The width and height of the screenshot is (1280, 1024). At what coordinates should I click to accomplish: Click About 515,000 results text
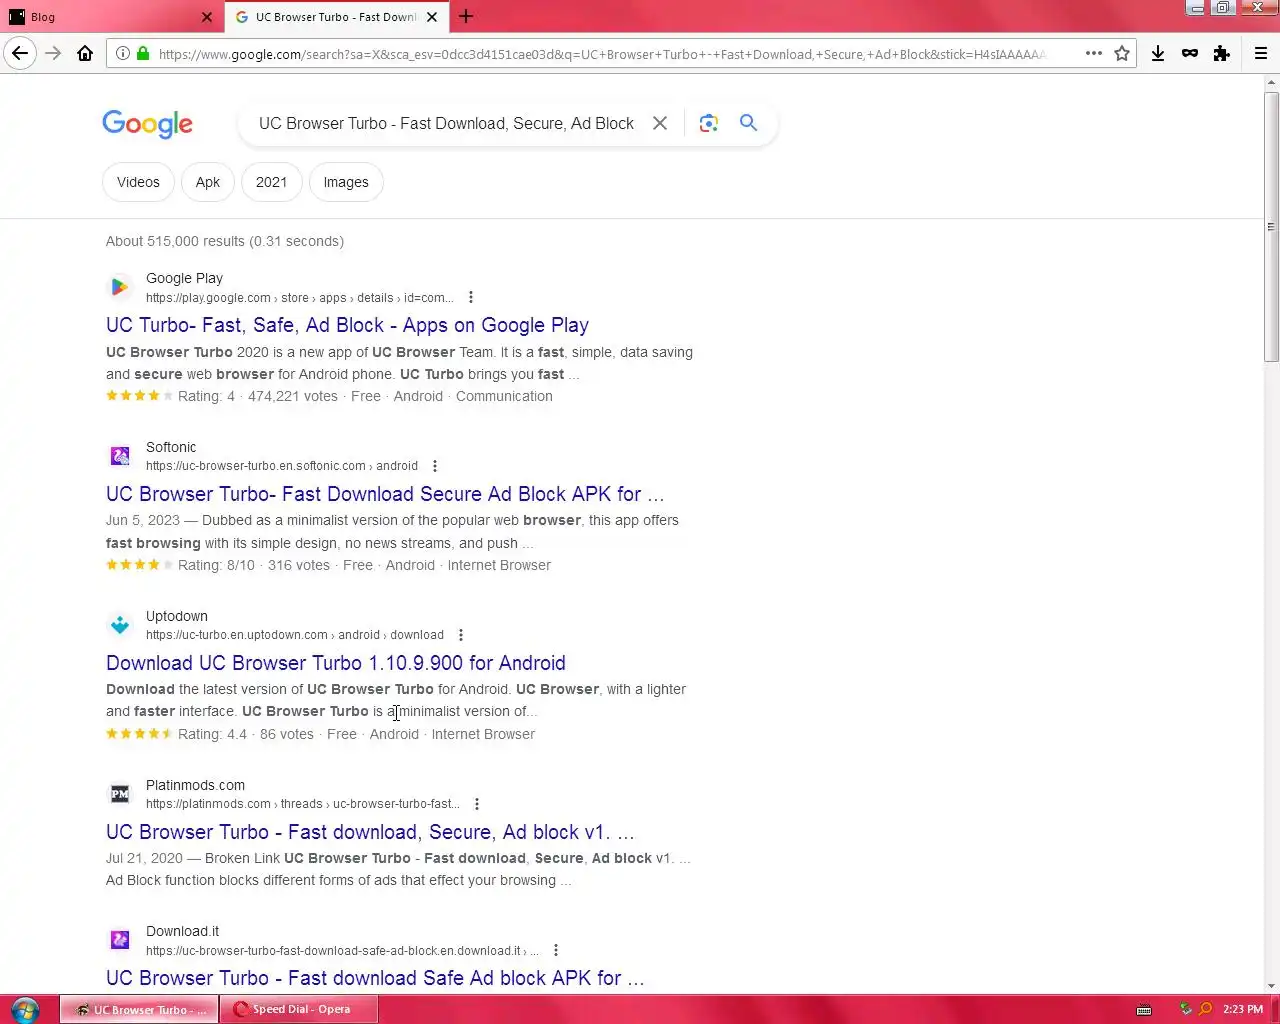click(225, 241)
